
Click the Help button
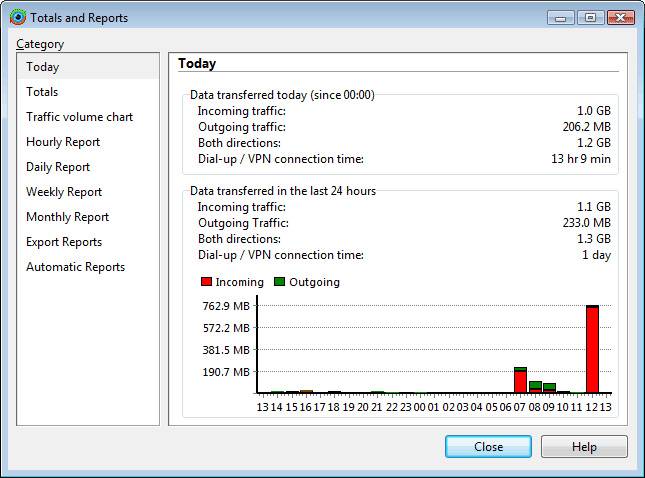click(584, 447)
